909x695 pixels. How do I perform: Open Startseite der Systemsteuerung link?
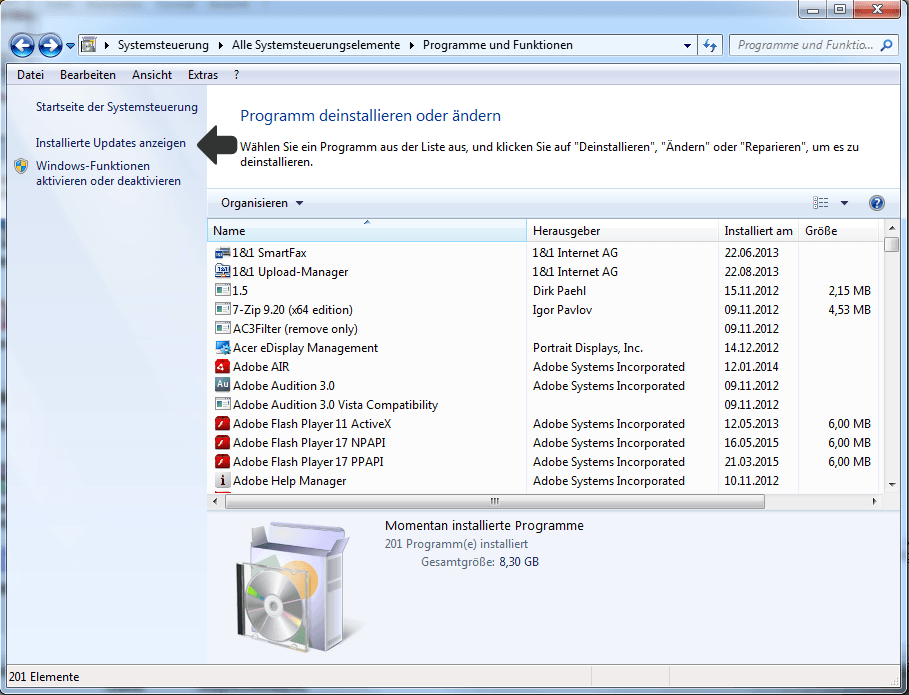tap(117, 107)
